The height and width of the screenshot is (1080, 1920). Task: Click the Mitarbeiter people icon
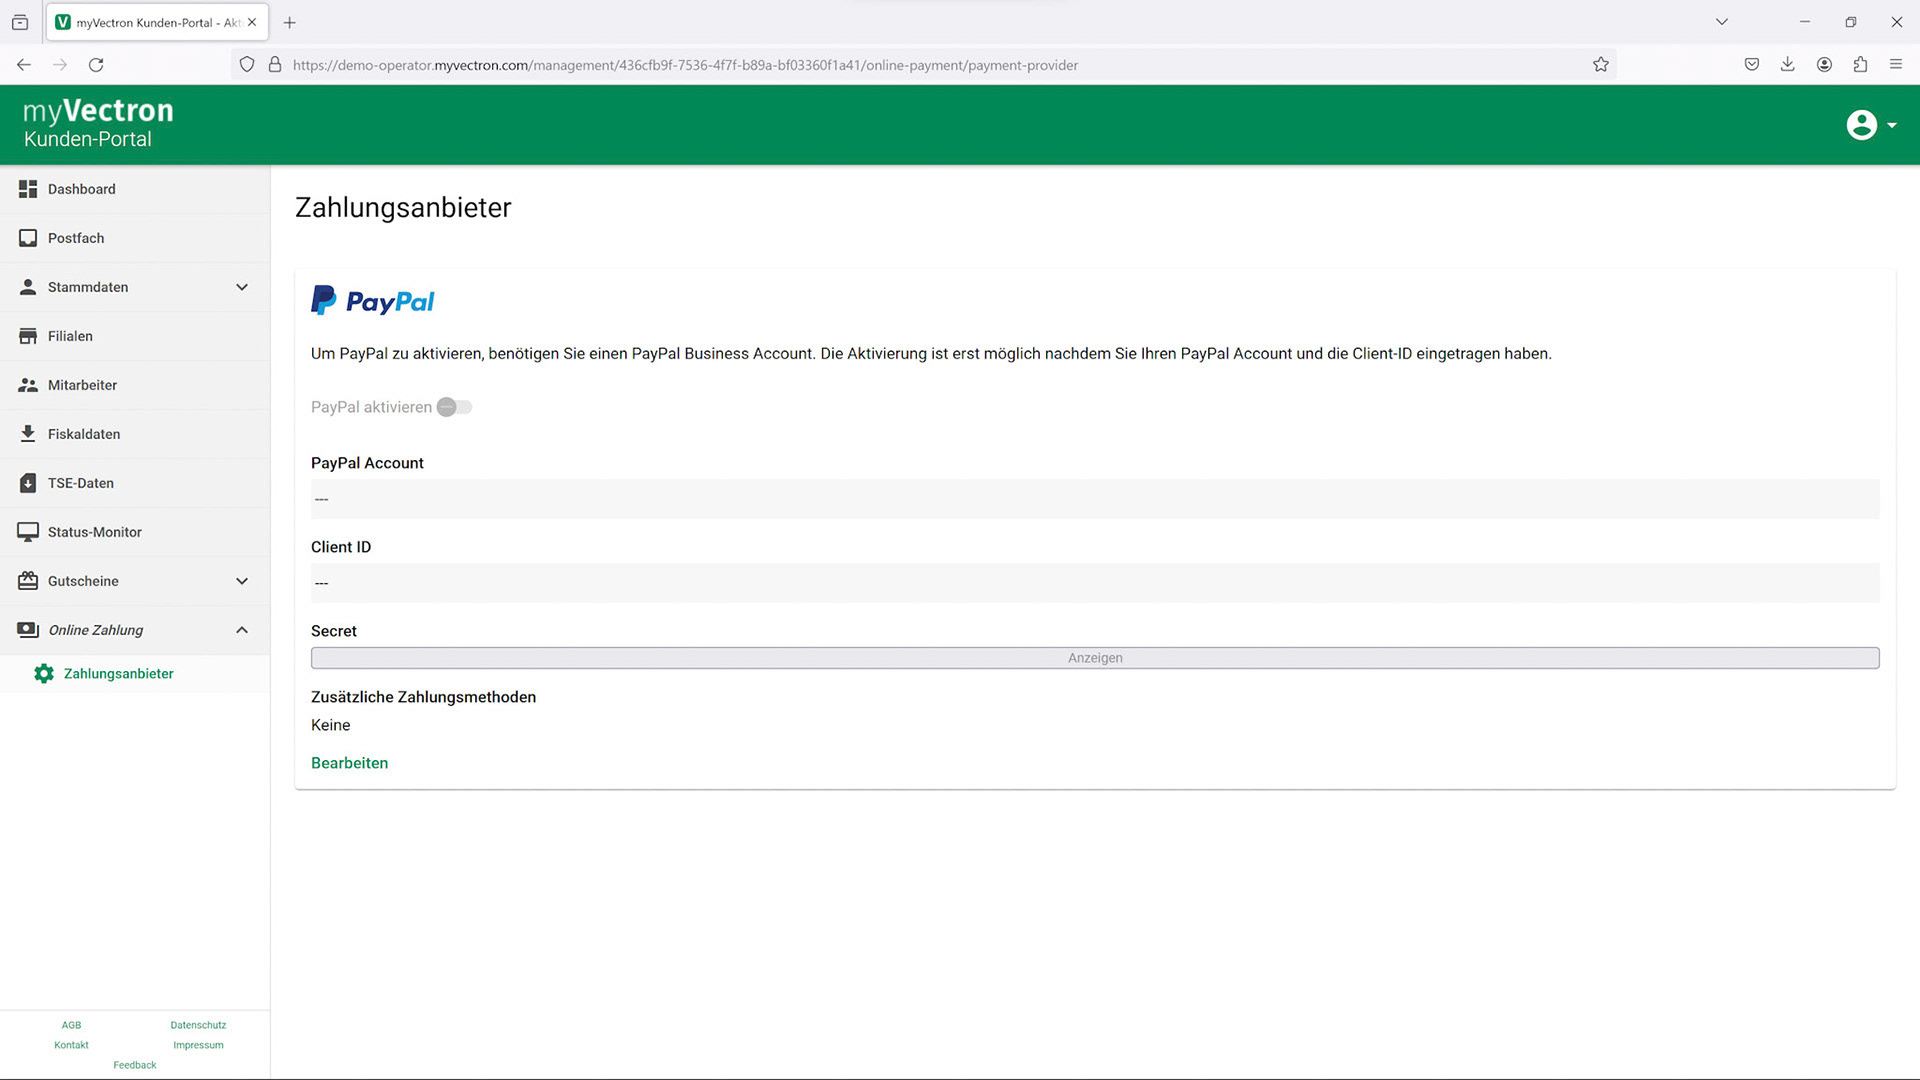tap(28, 385)
